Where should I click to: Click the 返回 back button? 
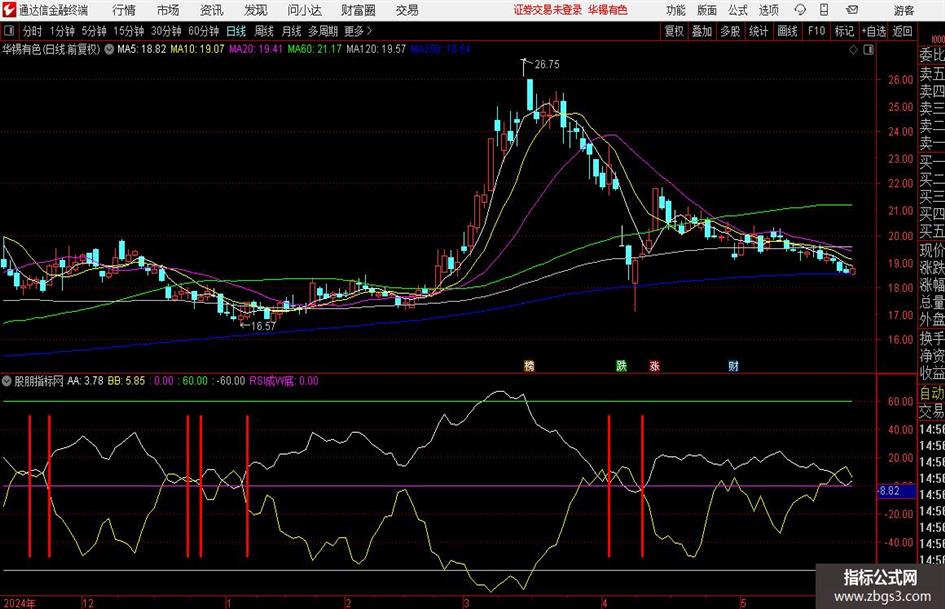coord(903,31)
